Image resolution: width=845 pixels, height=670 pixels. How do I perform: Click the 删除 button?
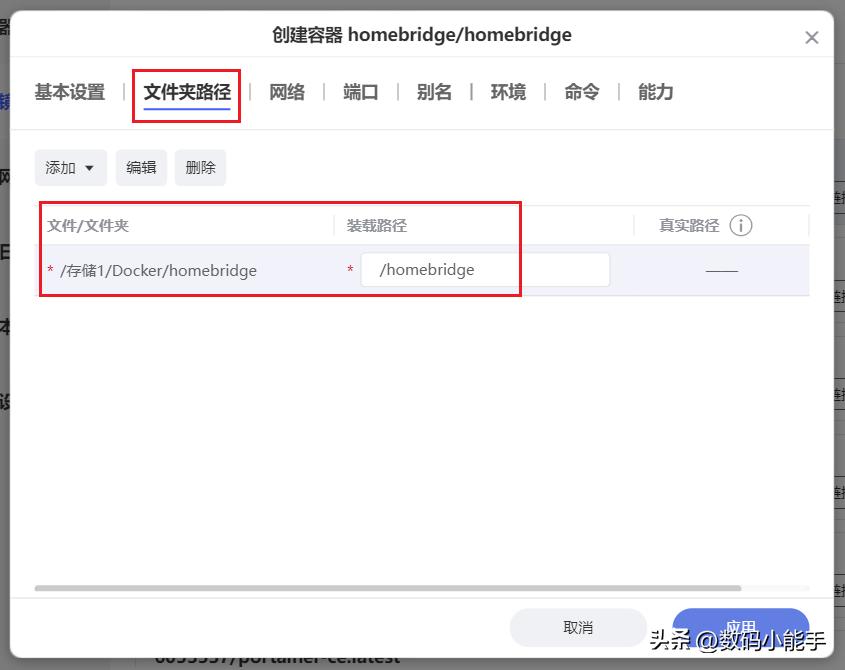[200, 168]
